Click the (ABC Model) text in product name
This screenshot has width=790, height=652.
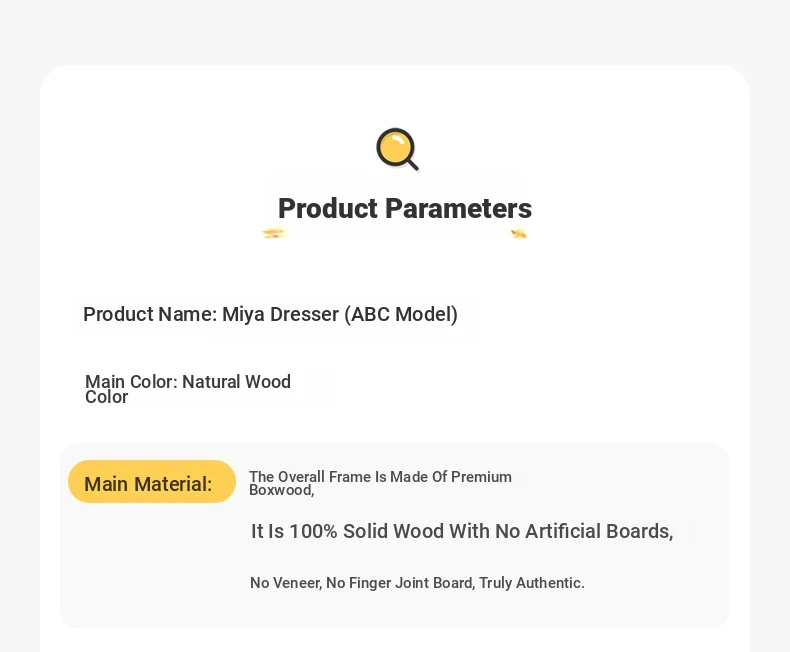[401, 314]
